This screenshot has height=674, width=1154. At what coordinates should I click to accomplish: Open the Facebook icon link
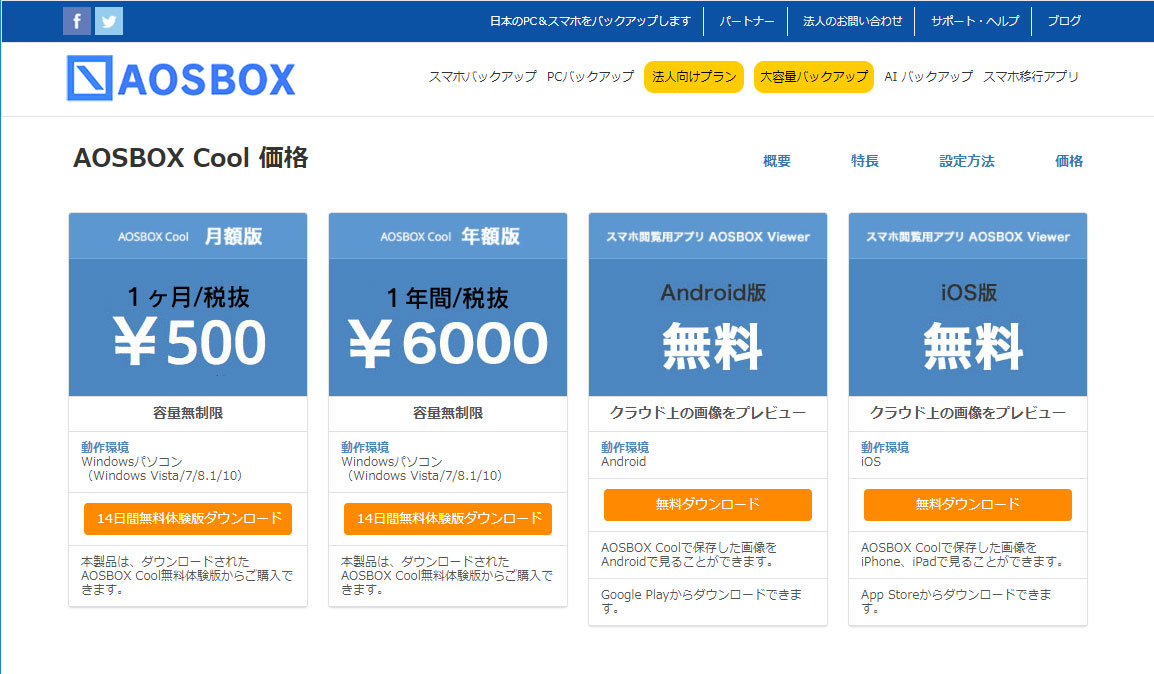(x=77, y=21)
